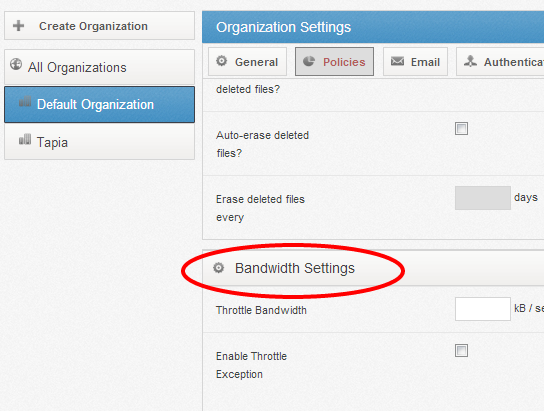Click the plus icon beside Create Organization
Image resolution: width=544 pixels, height=411 pixels.
[18, 26]
